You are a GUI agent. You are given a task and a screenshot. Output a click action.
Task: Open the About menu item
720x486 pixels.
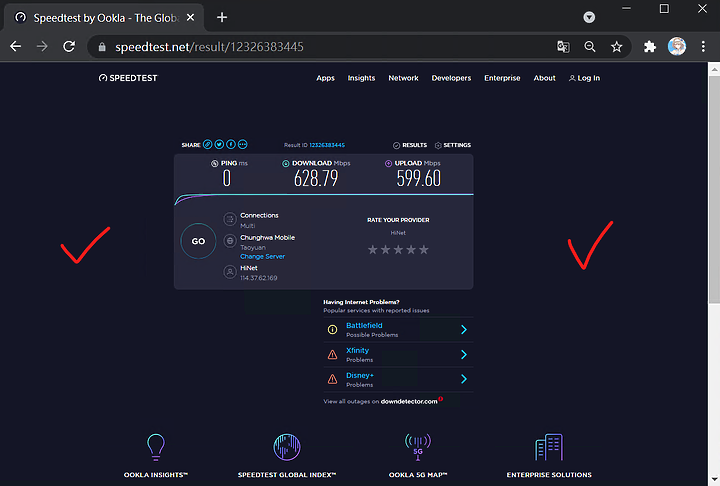(x=545, y=78)
